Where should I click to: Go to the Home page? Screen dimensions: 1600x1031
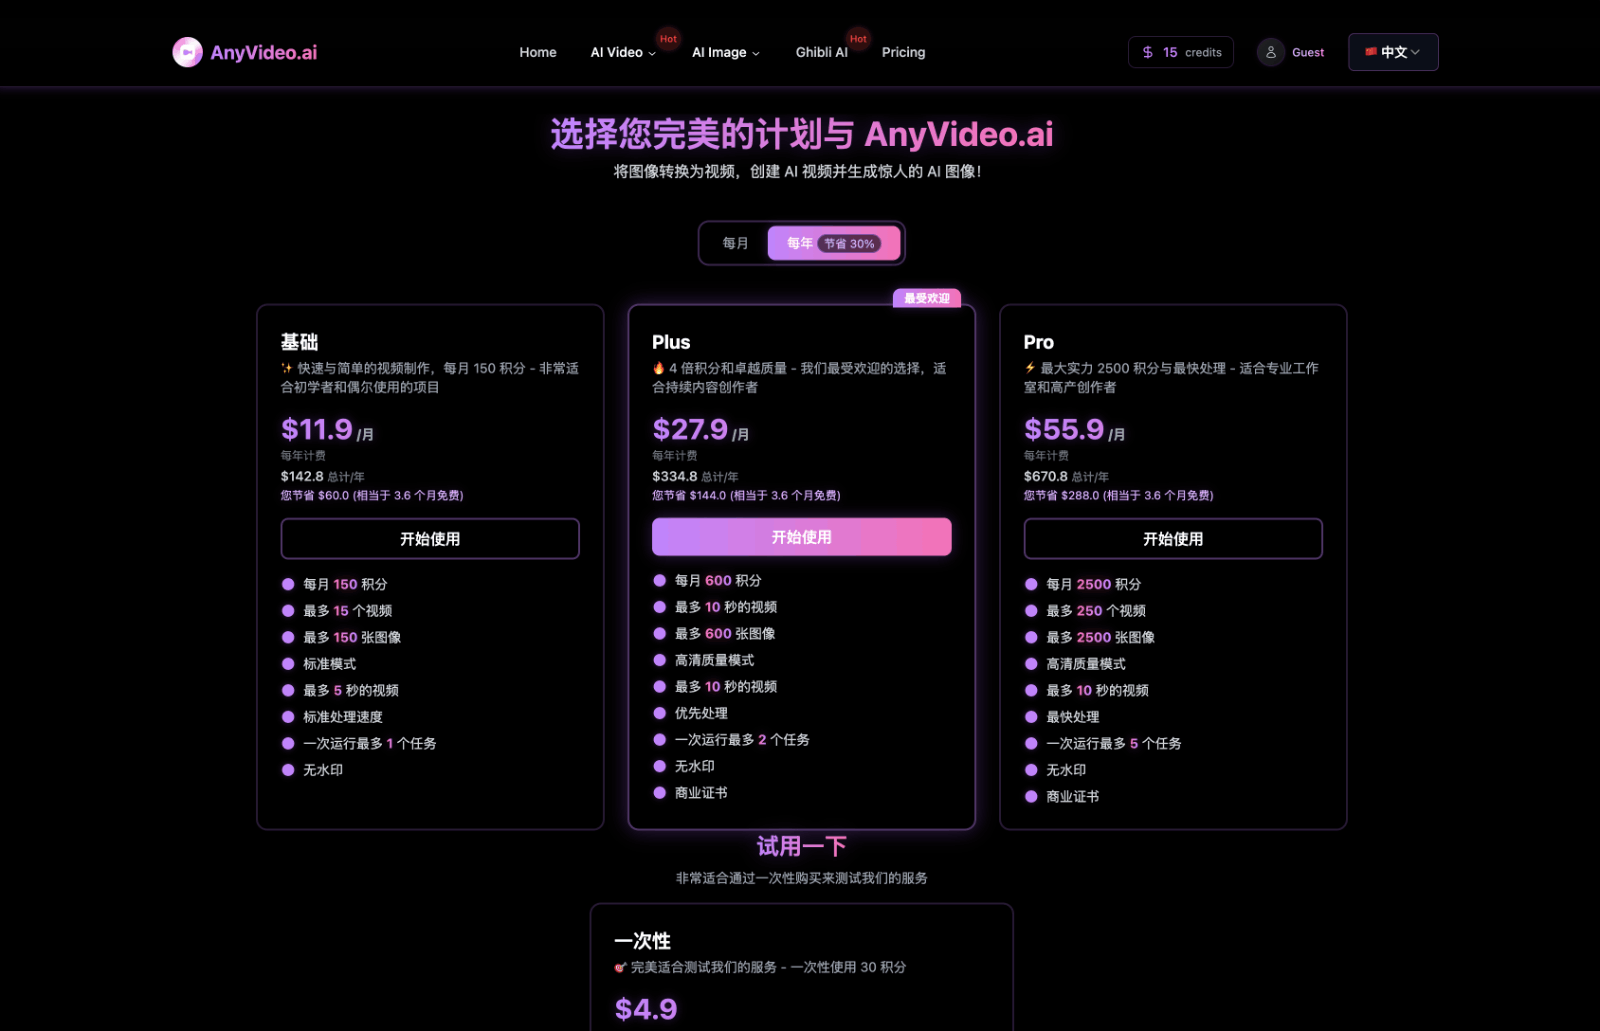tap(538, 52)
